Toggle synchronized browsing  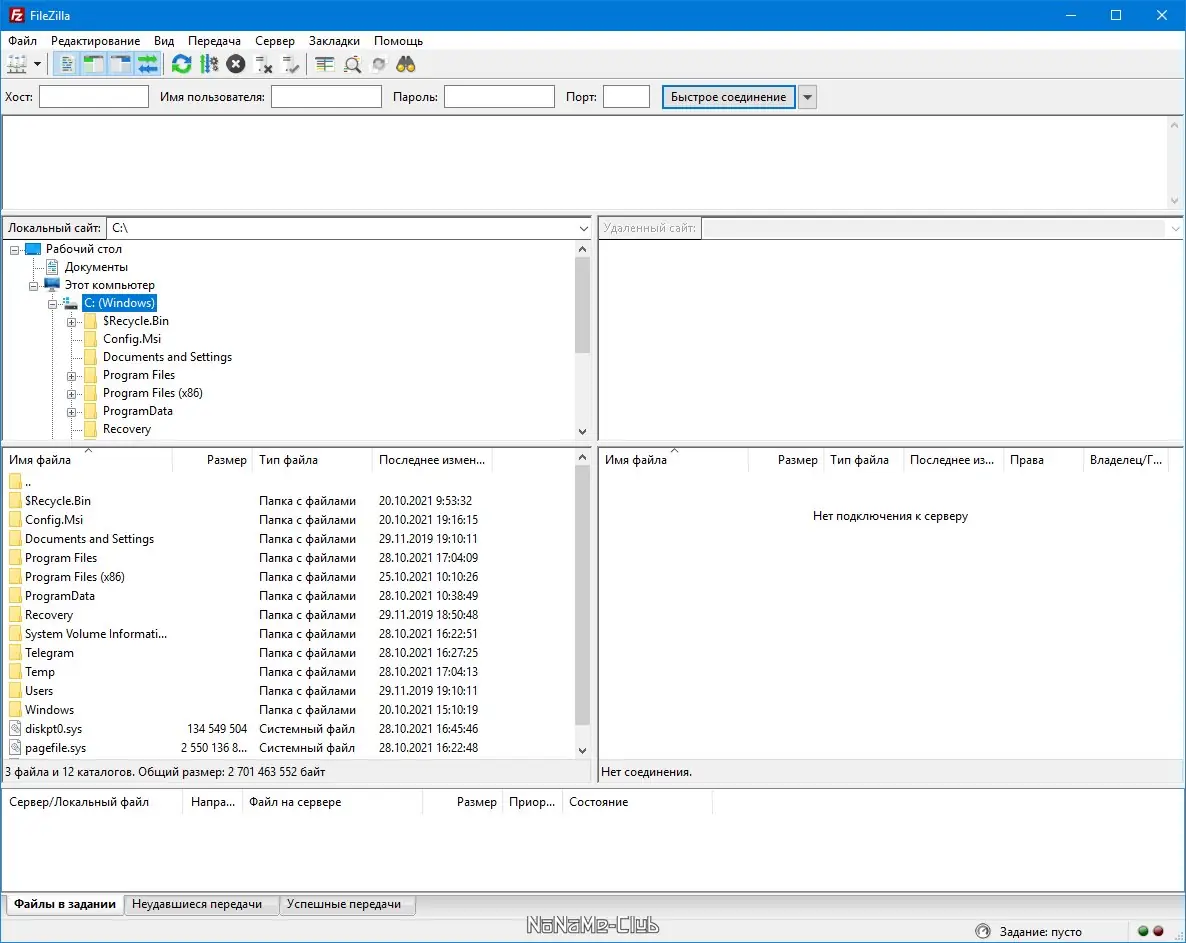(x=379, y=65)
